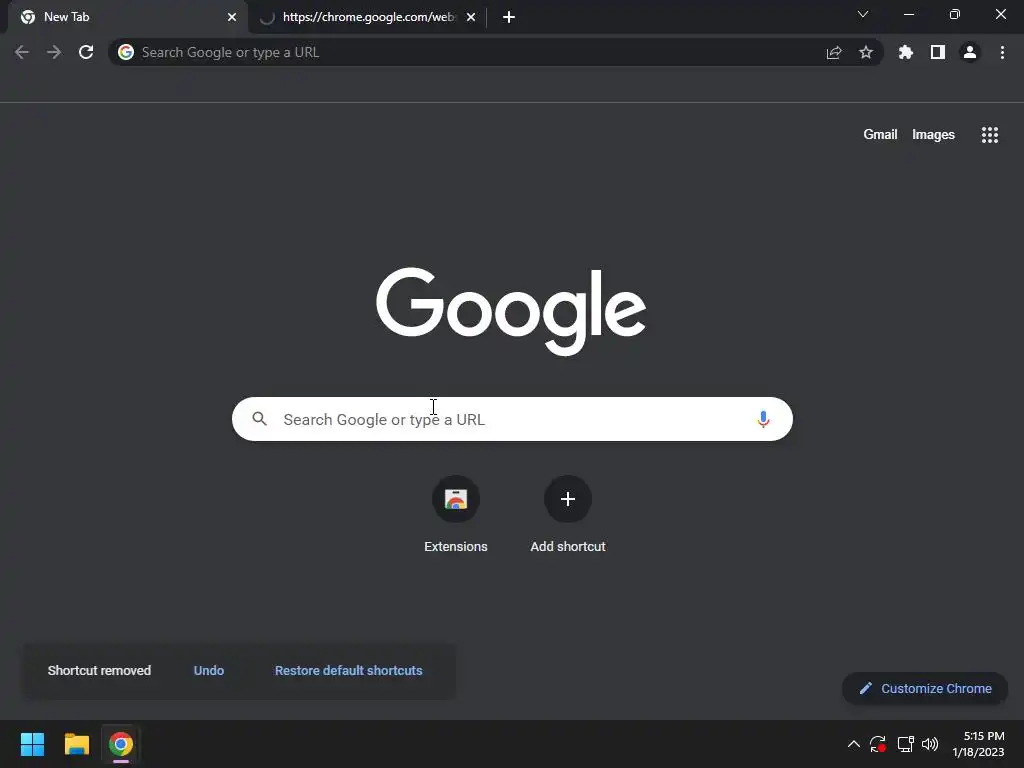Image resolution: width=1024 pixels, height=768 pixels.
Task: Share this page via the share icon
Action: (x=834, y=52)
